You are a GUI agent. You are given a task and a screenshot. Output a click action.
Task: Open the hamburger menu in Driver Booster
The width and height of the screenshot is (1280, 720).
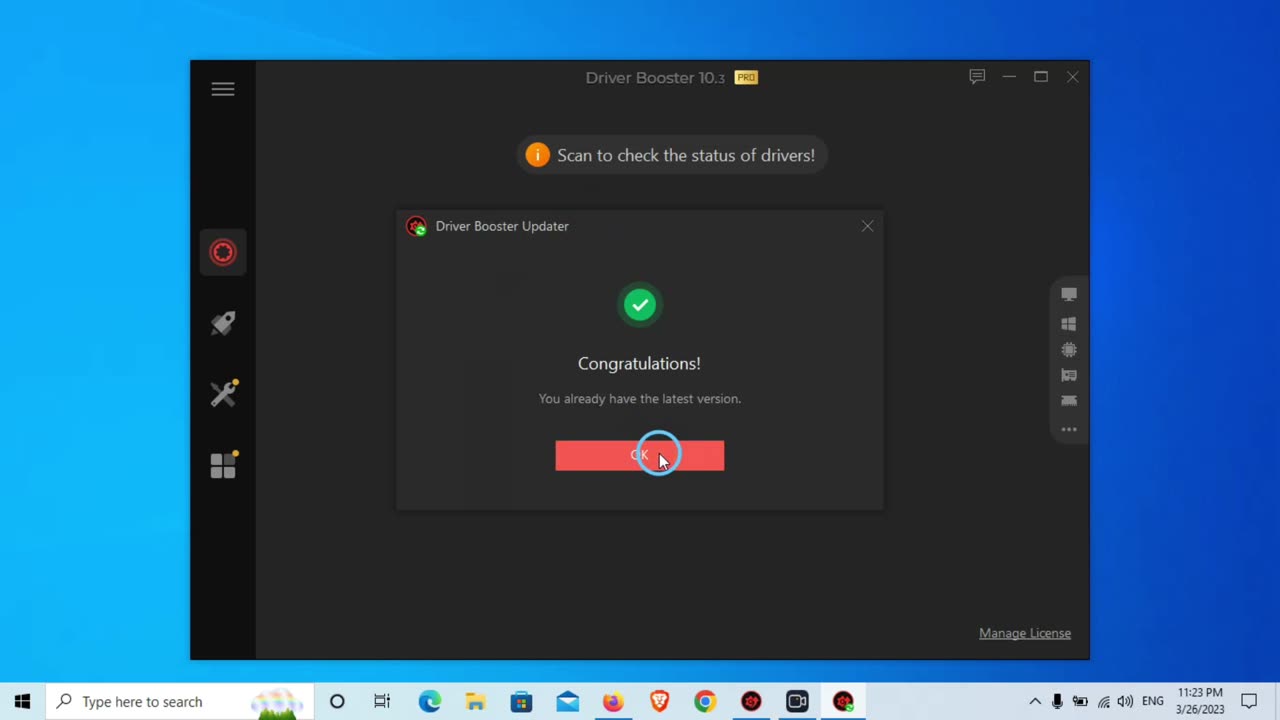[x=223, y=89]
